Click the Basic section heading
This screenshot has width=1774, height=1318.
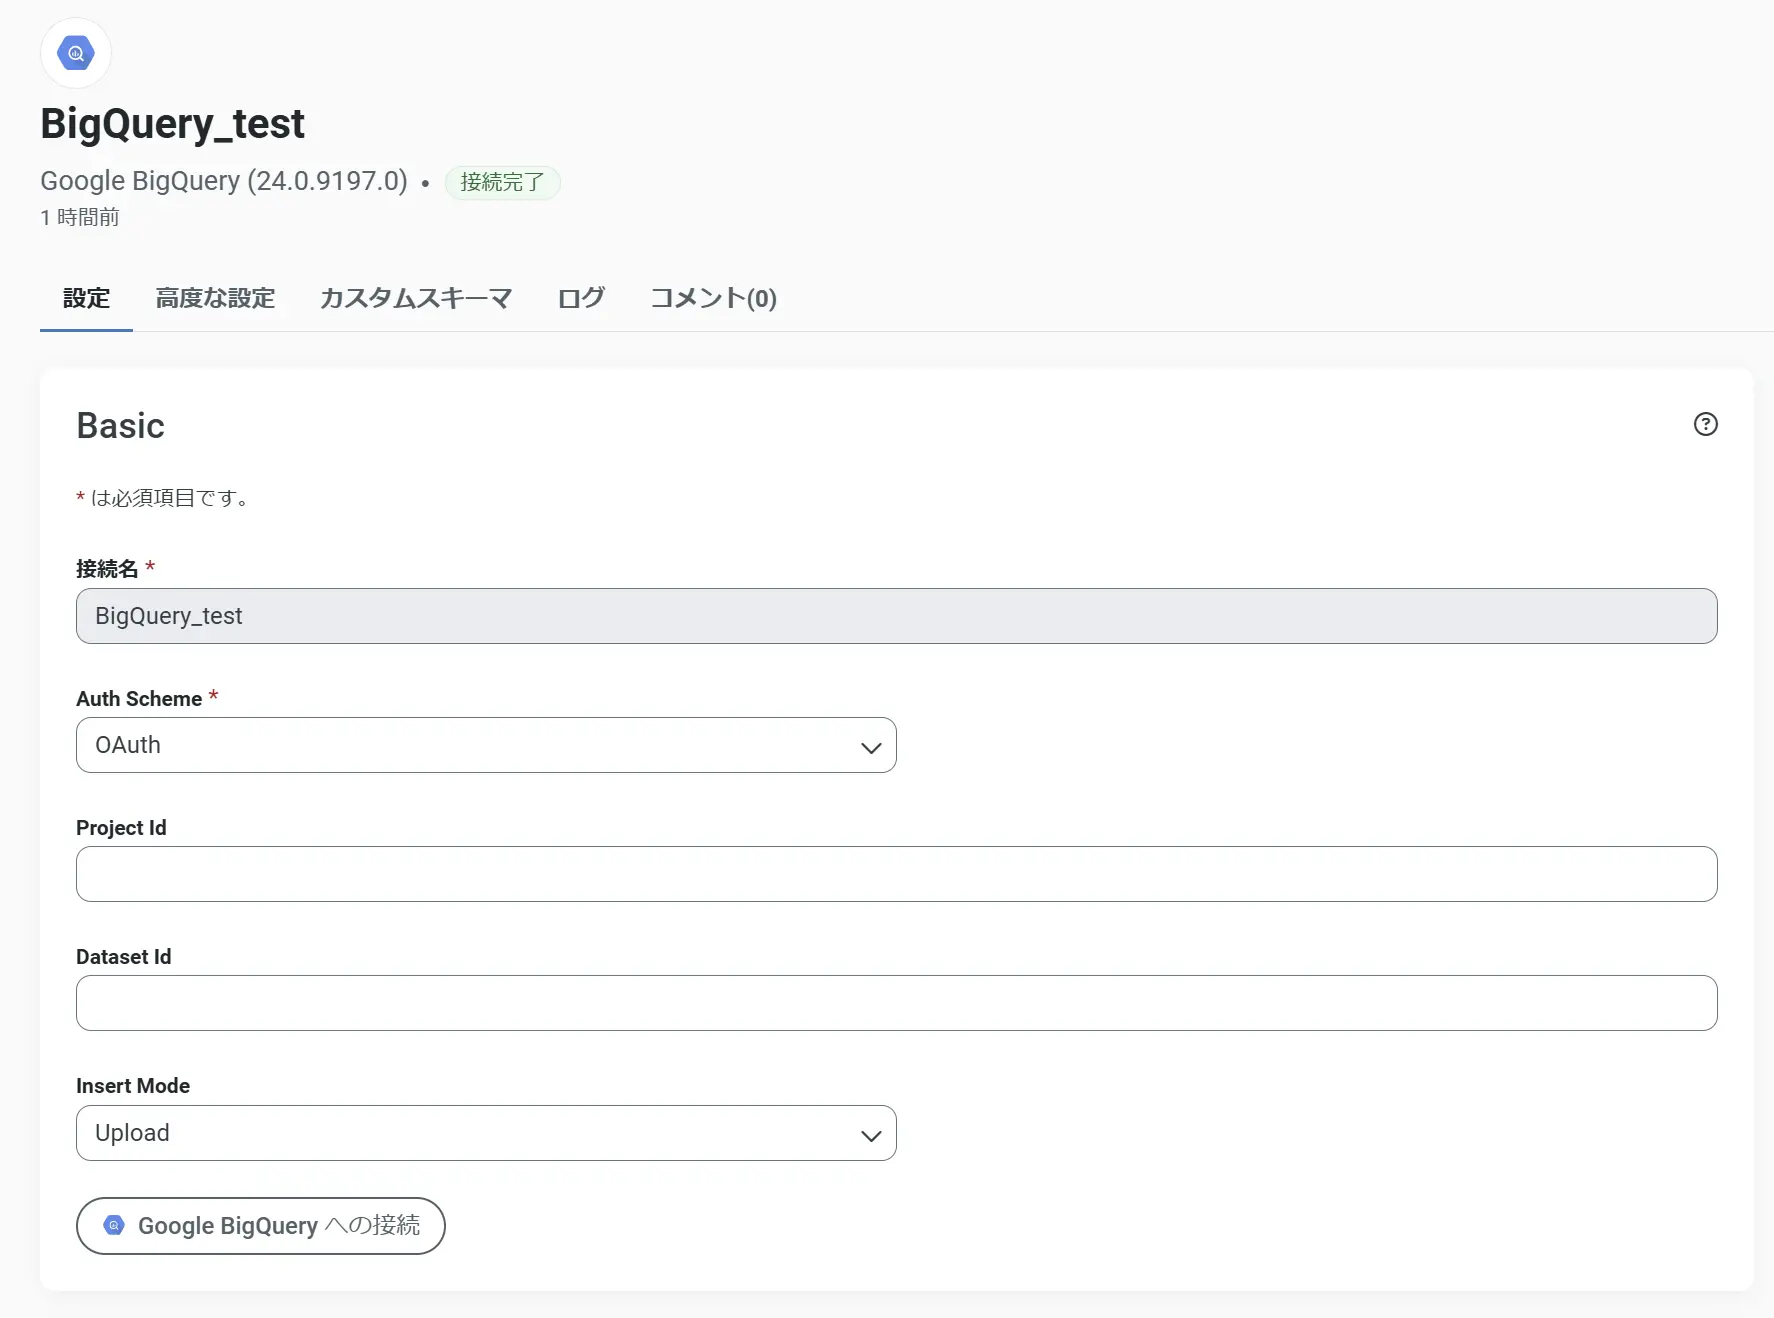coord(121,426)
